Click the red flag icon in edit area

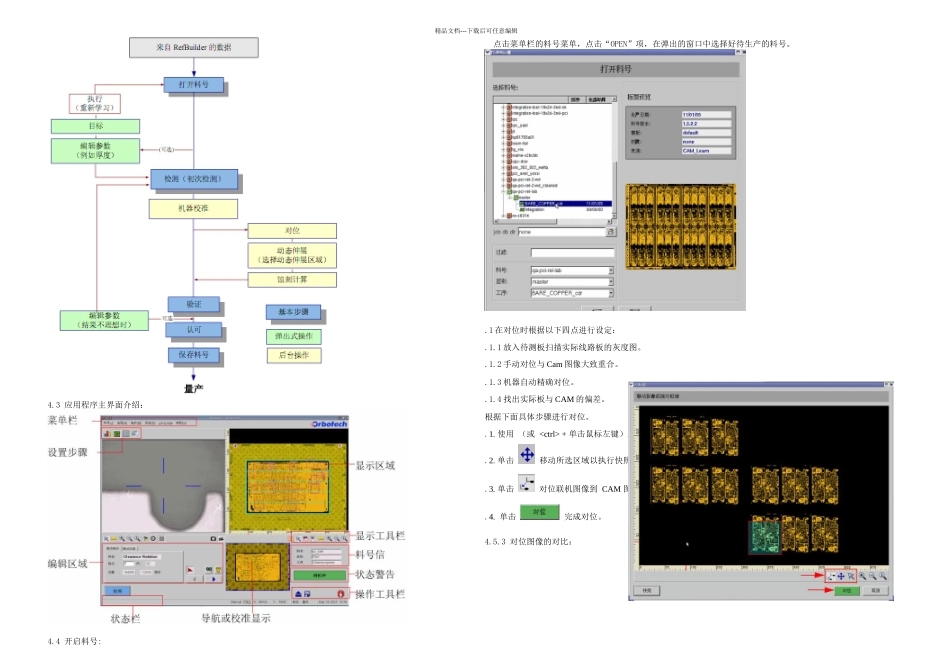pyautogui.click(x=190, y=570)
